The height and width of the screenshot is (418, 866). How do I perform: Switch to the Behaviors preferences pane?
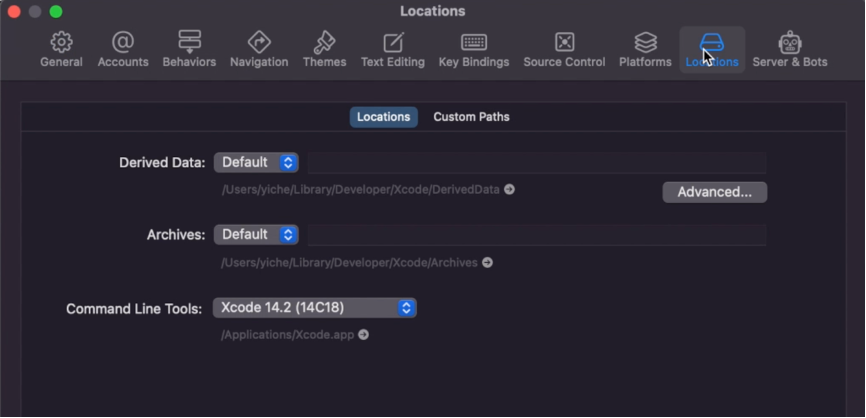pyautogui.click(x=189, y=50)
